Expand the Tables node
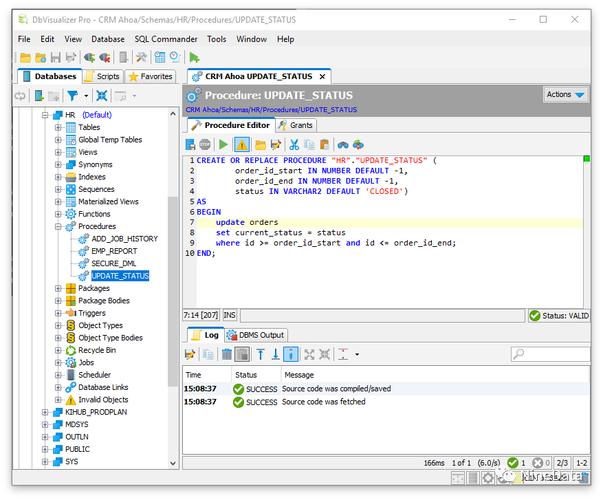 (x=58, y=127)
